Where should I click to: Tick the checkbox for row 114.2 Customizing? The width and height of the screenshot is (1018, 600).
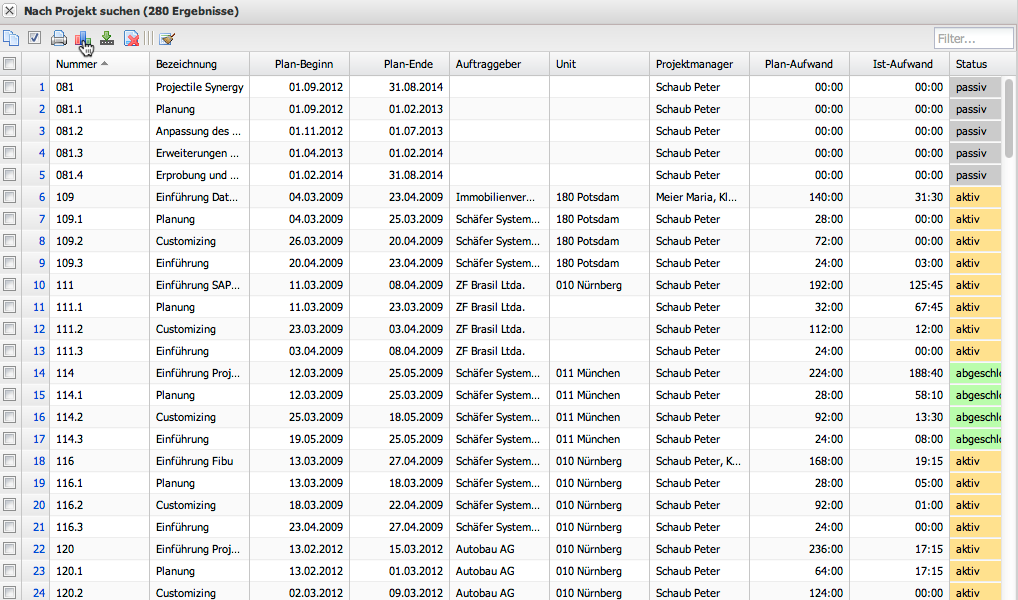point(10,417)
